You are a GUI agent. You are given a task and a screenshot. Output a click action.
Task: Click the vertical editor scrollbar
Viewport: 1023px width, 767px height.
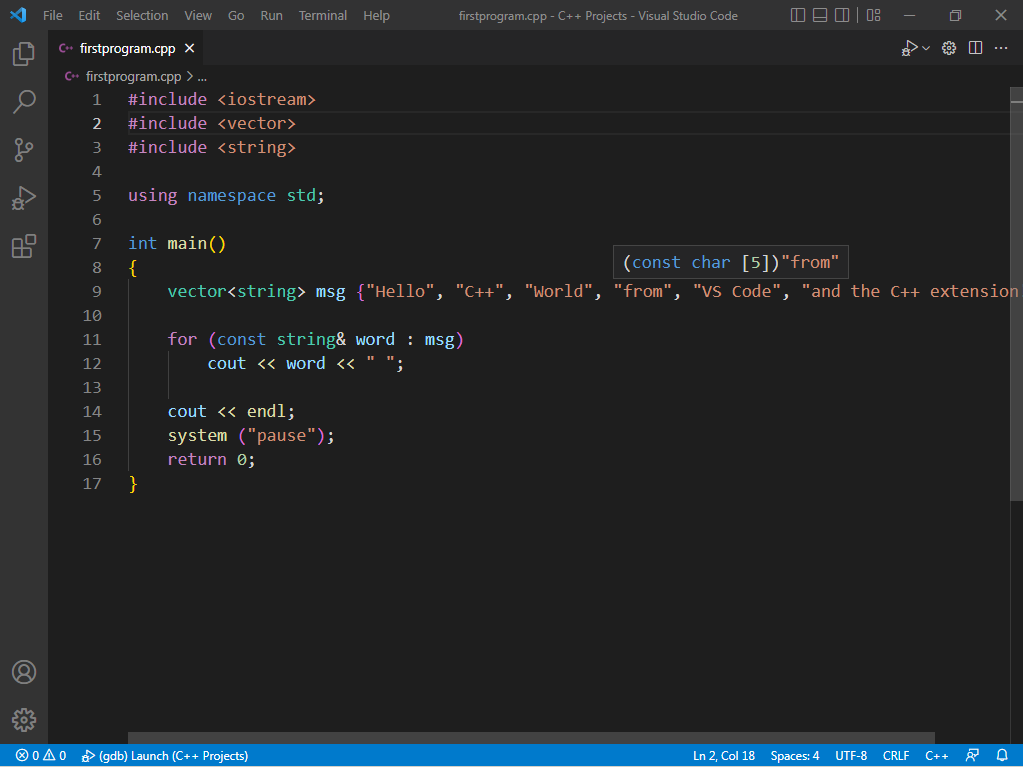tap(1016, 294)
